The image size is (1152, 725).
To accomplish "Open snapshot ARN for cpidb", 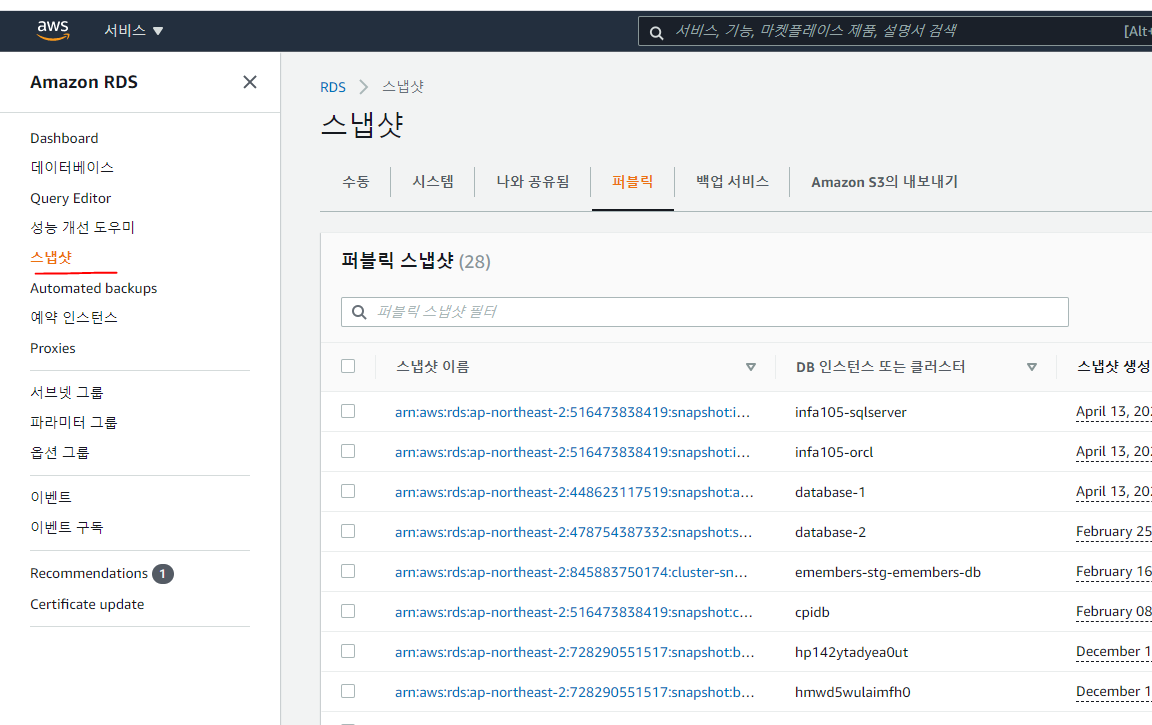I will (574, 612).
